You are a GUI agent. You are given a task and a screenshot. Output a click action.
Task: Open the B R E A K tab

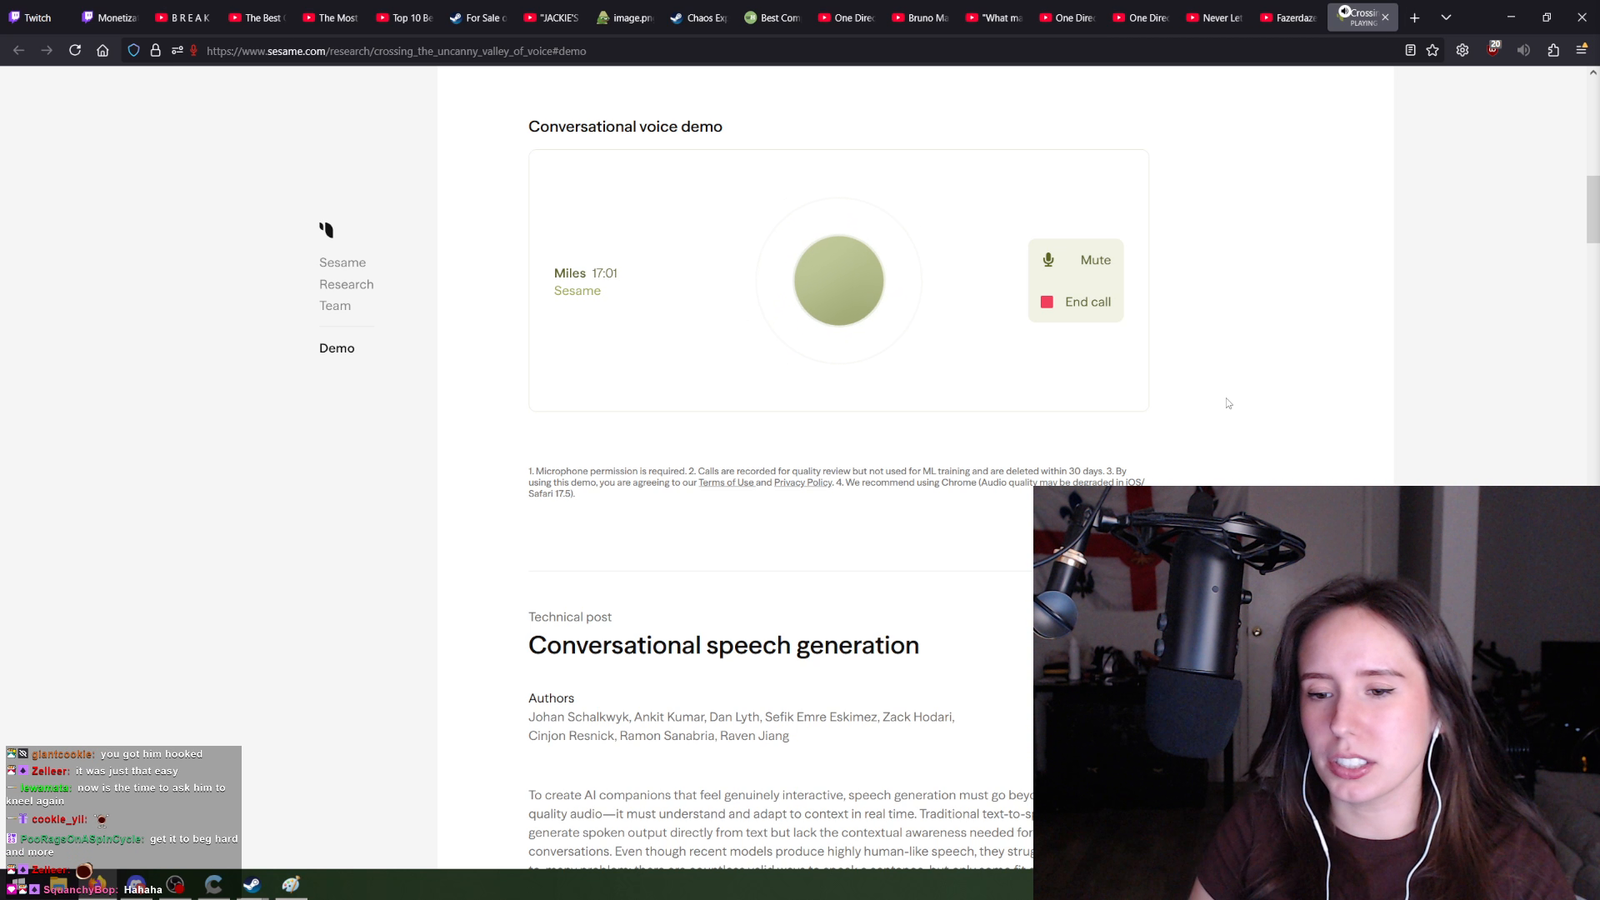pos(183,18)
